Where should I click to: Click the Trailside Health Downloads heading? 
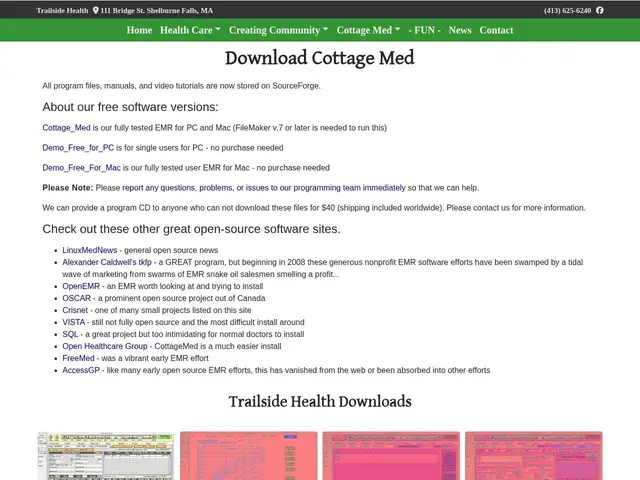click(320, 402)
